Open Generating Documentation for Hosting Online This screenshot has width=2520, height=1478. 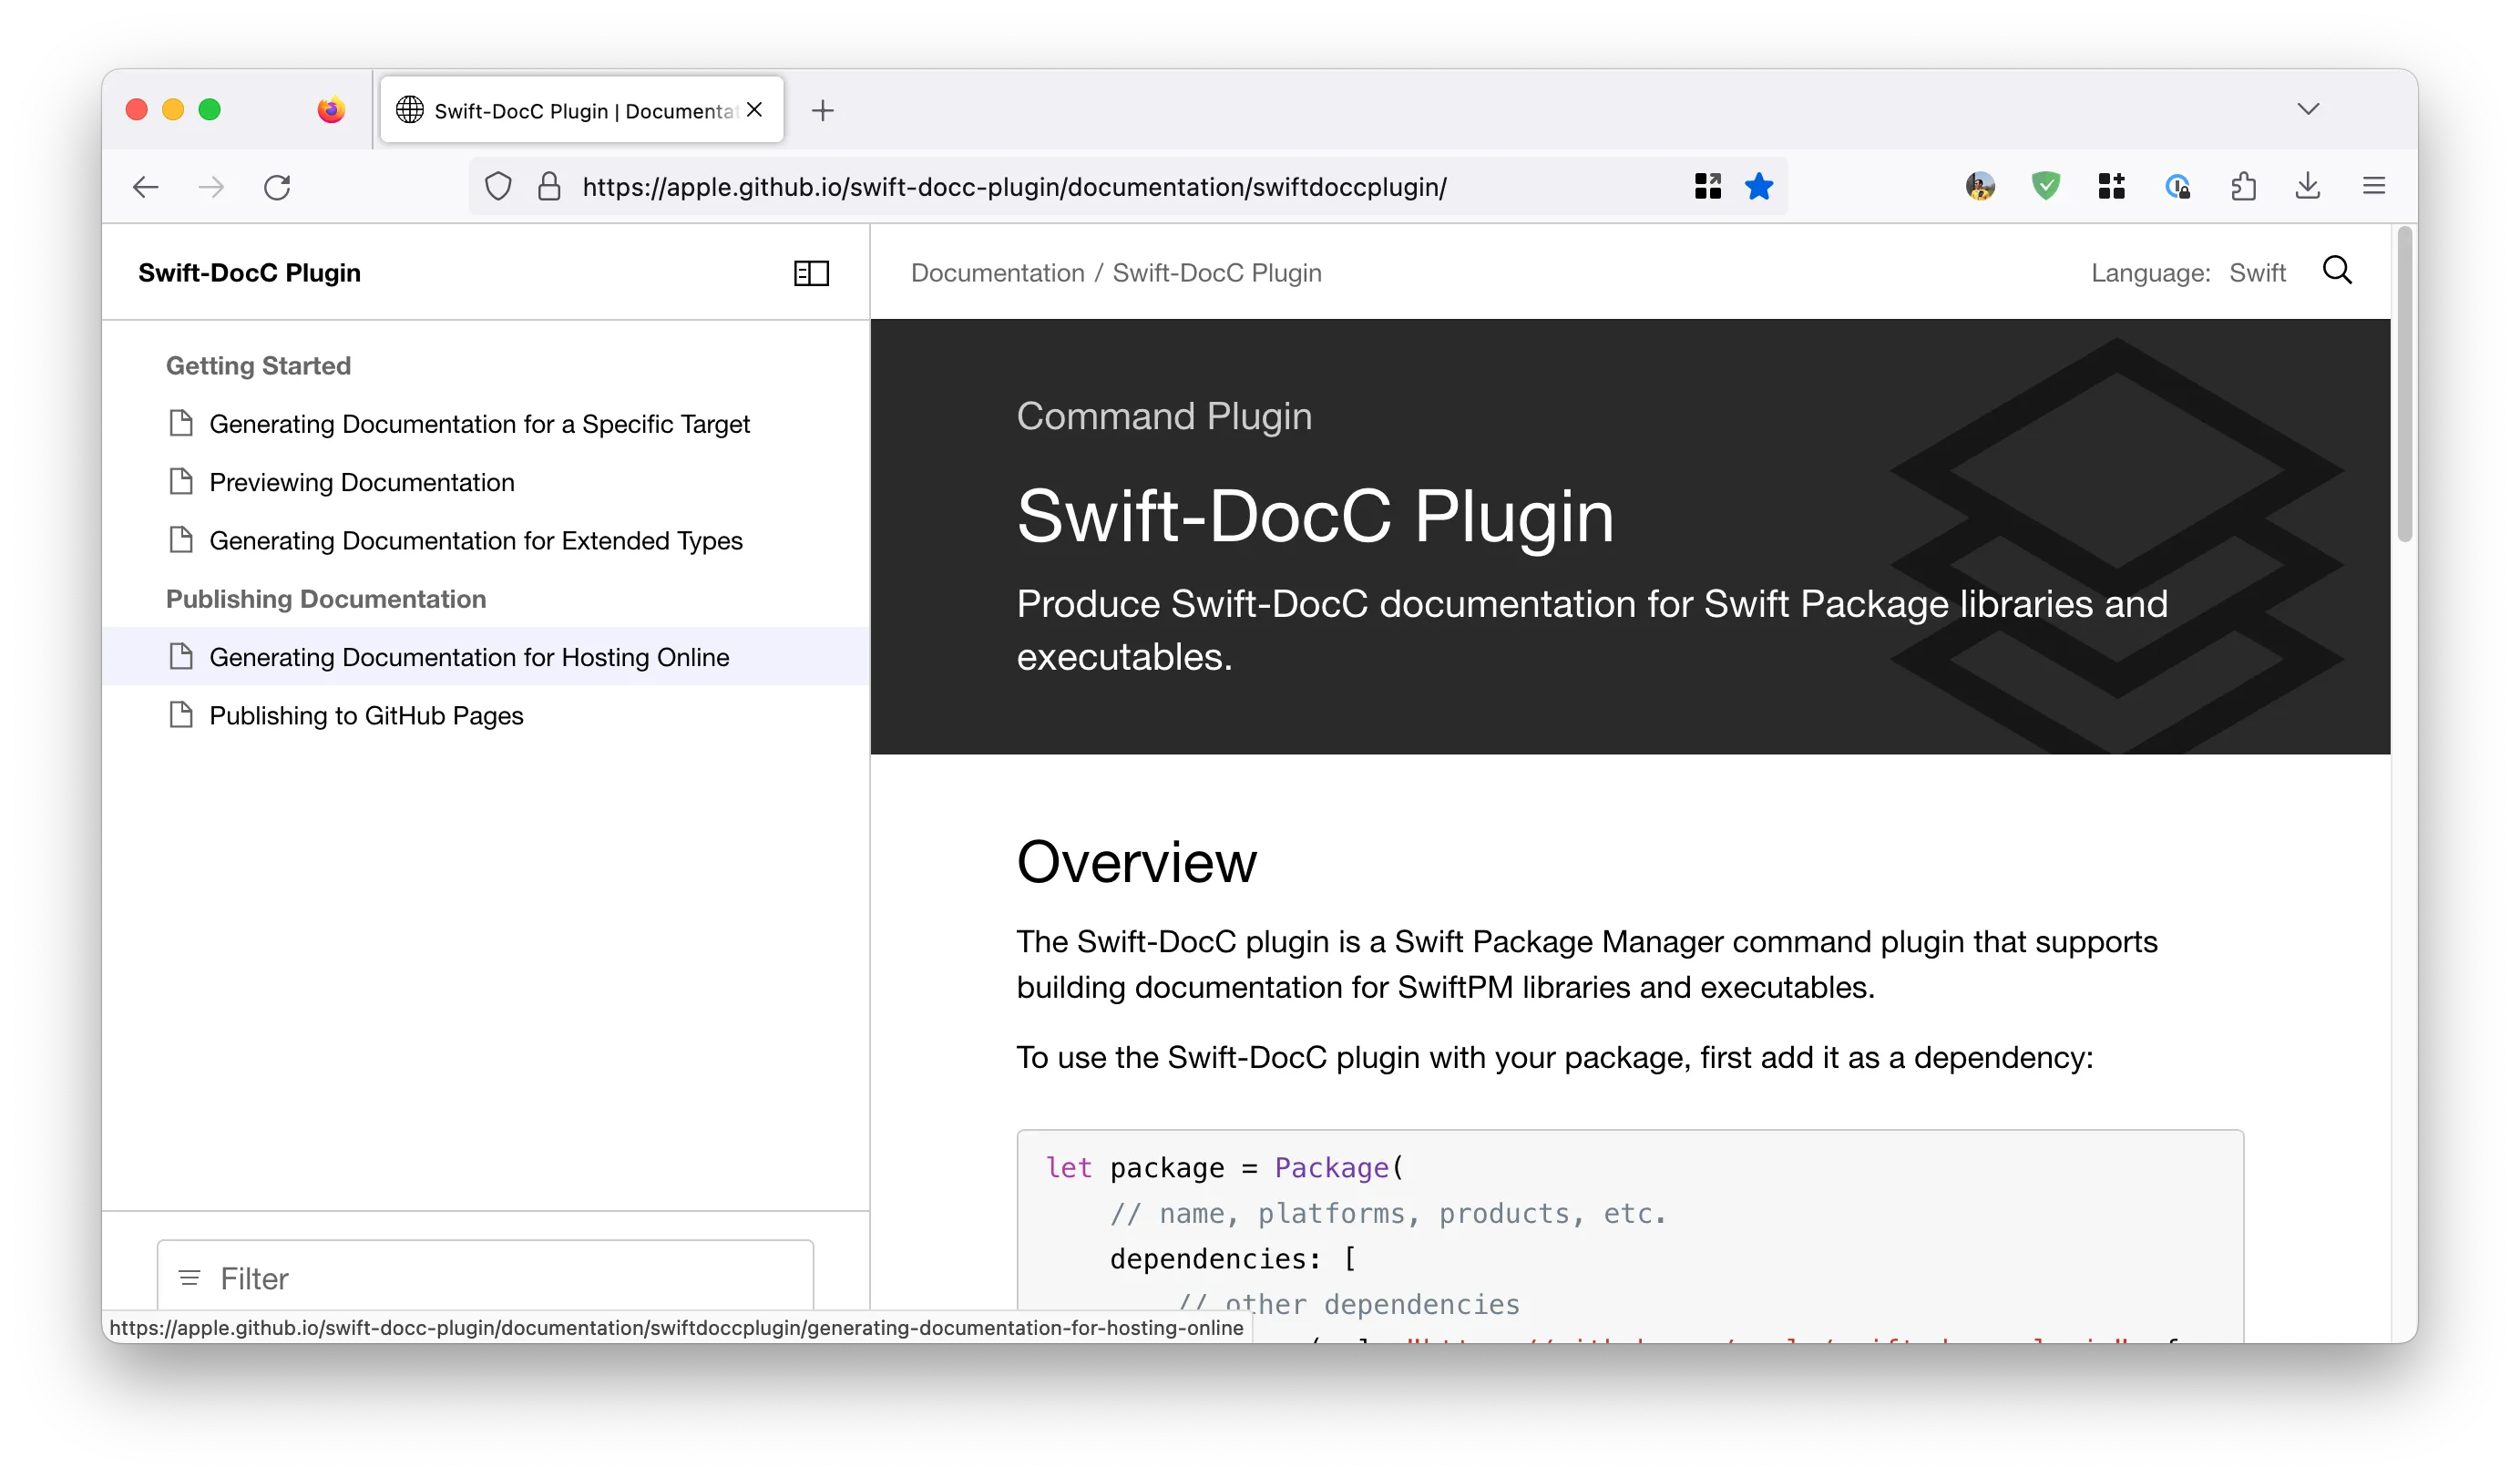pyautogui.click(x=468, y=657)
